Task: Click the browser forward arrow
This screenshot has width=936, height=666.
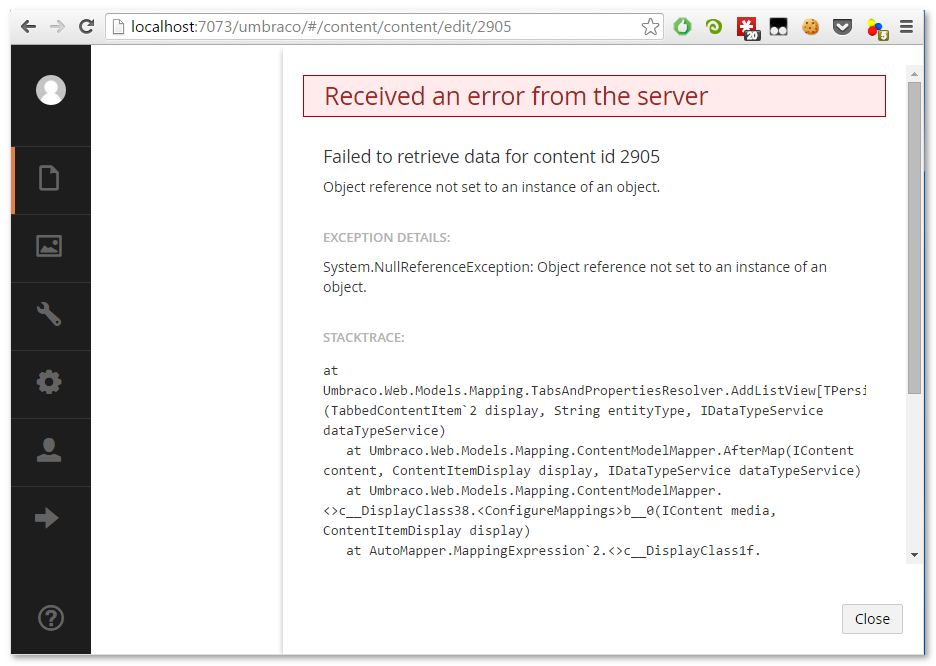Action: (57, 27)
